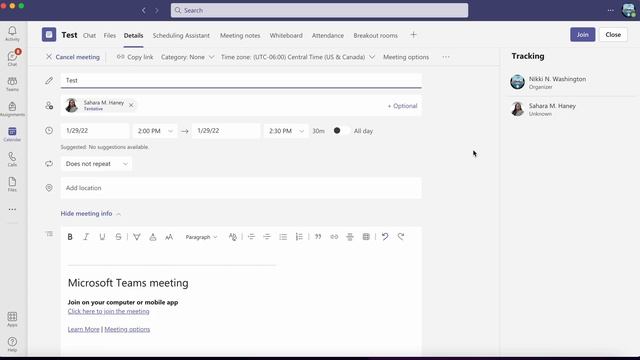Open text highlight color tool
This screenshot has width=640, height=360.
point(137,237)
